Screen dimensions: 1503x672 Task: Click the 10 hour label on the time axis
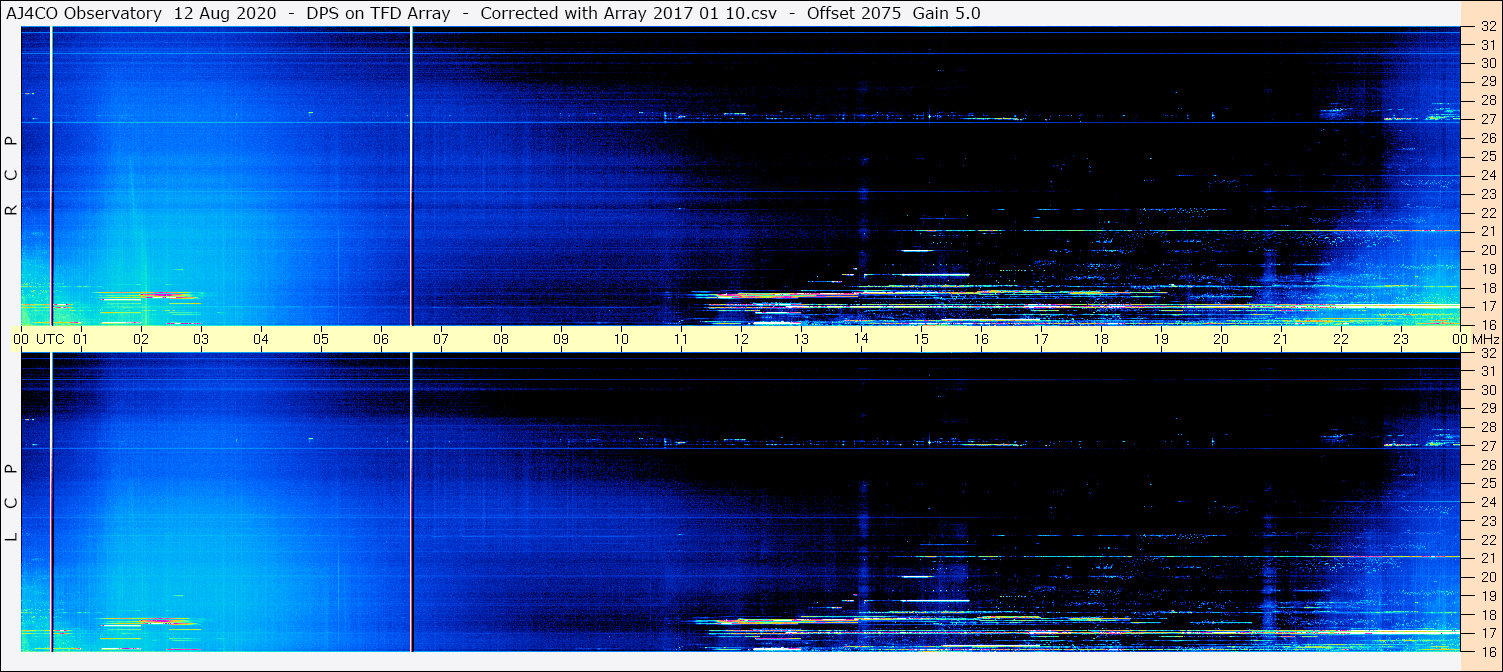[x=621, y=339]
